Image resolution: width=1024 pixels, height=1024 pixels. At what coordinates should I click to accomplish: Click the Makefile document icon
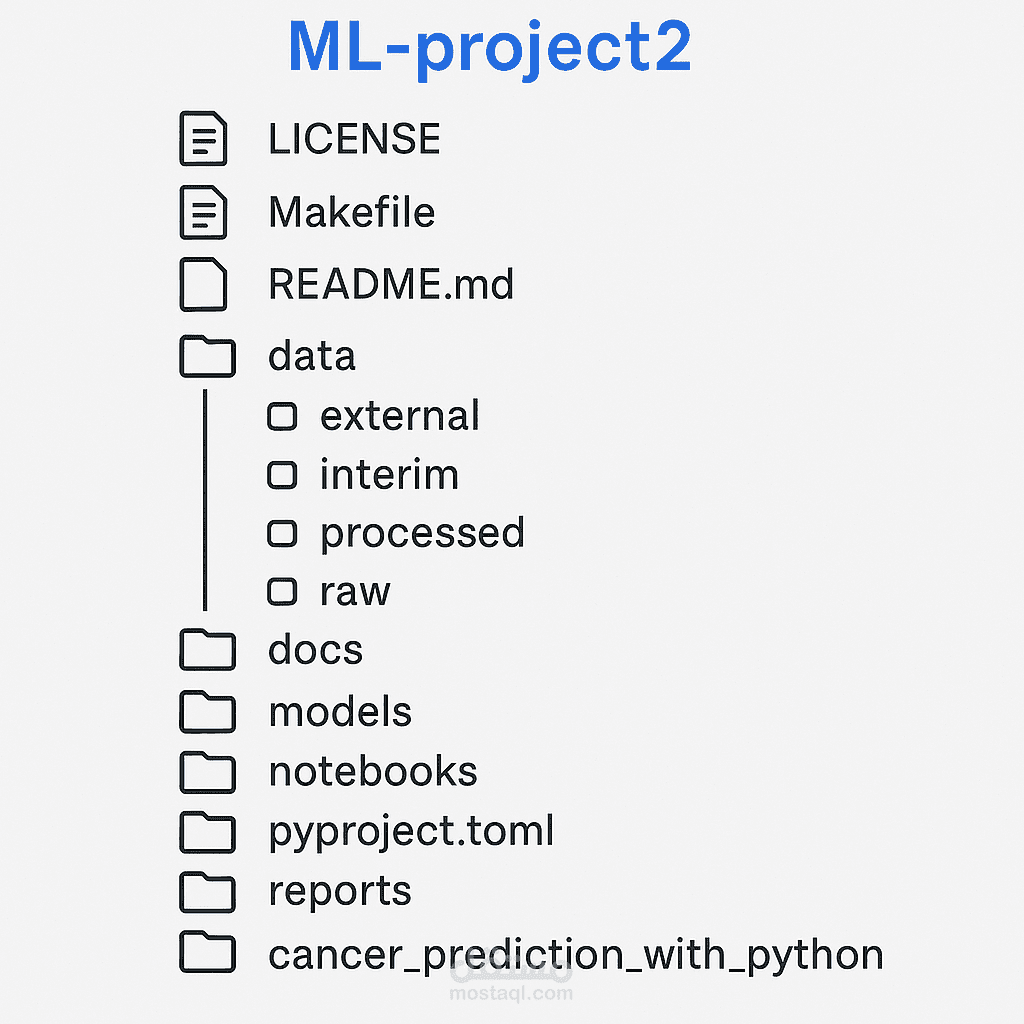click(203, 213)
